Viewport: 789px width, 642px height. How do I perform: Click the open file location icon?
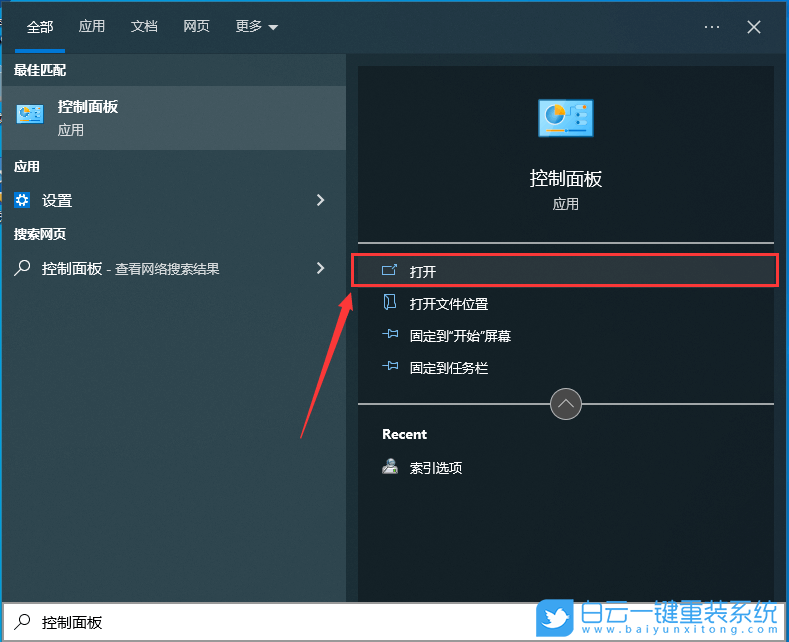(390, 303)
